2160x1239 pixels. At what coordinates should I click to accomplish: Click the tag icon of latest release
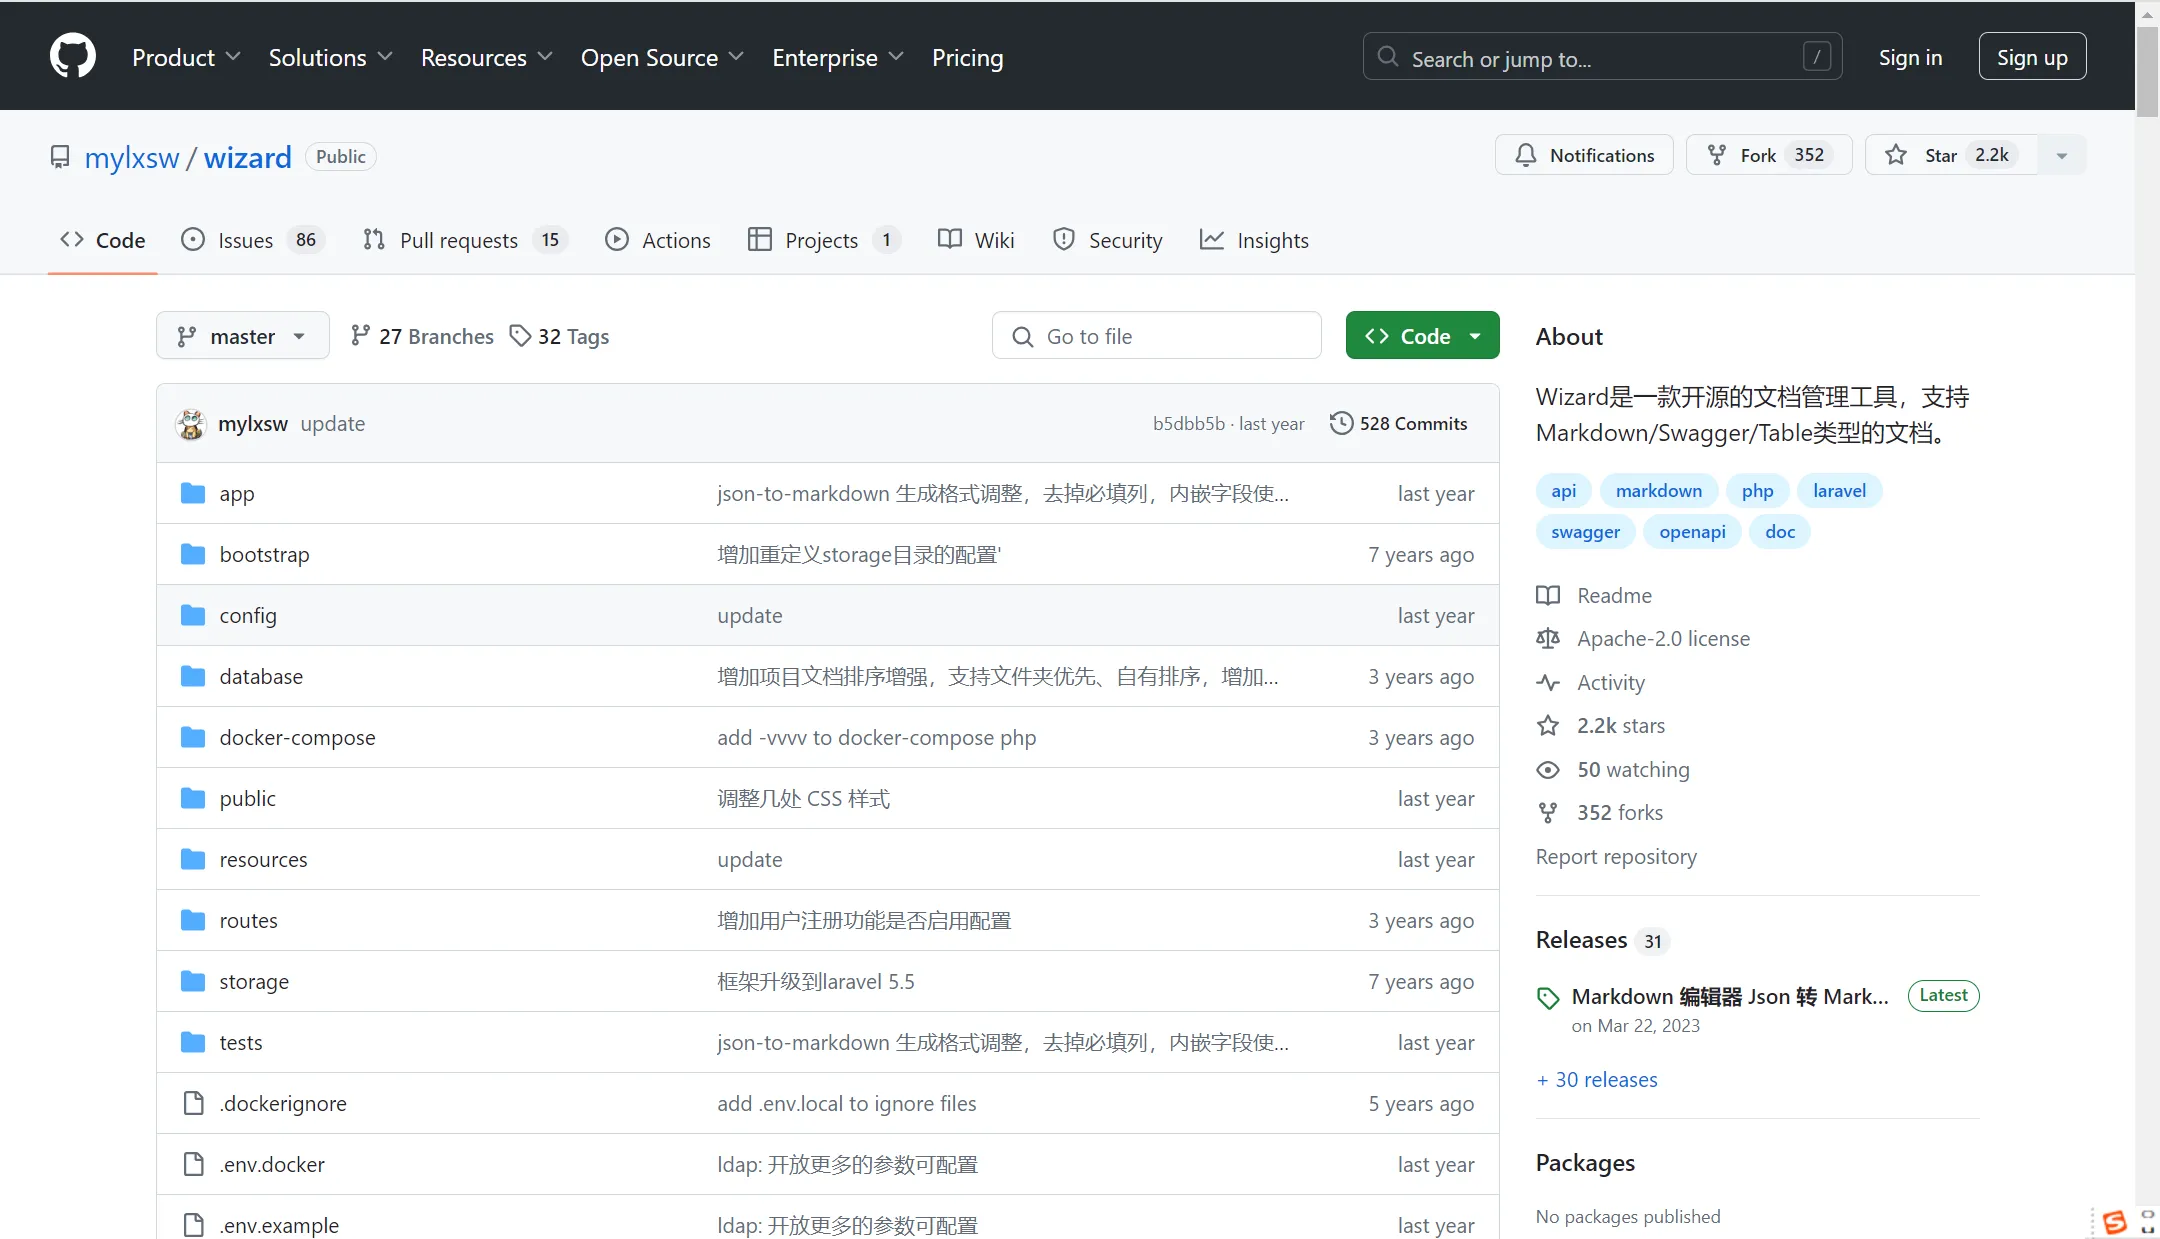(1548, 997)
